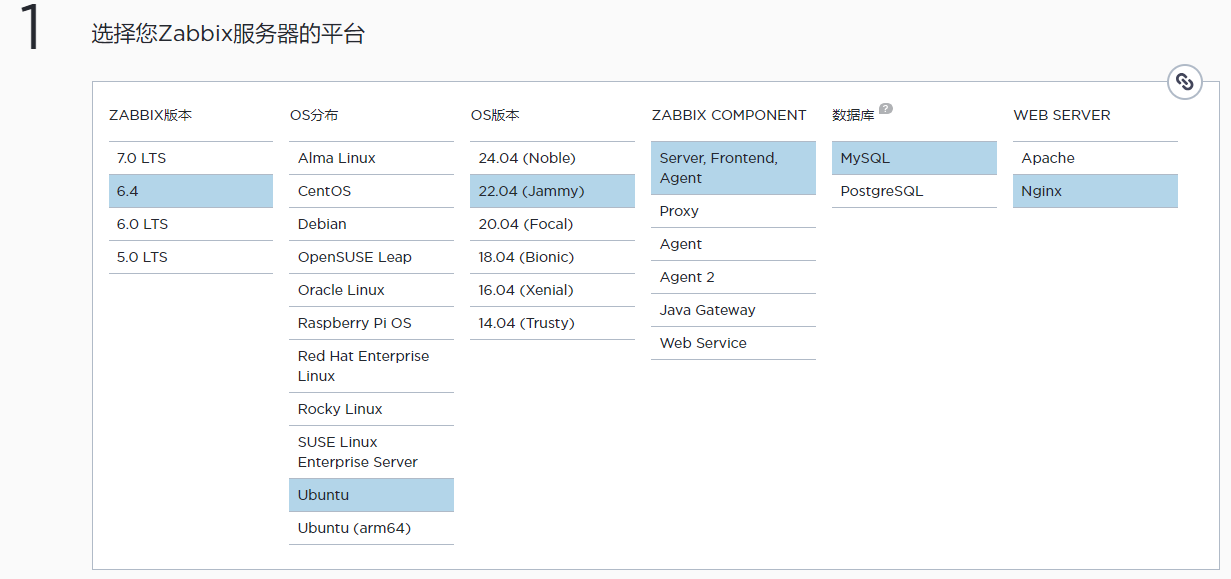Set the web server to Nginx
This screenshot has width=1231, height=579.
1096,191
